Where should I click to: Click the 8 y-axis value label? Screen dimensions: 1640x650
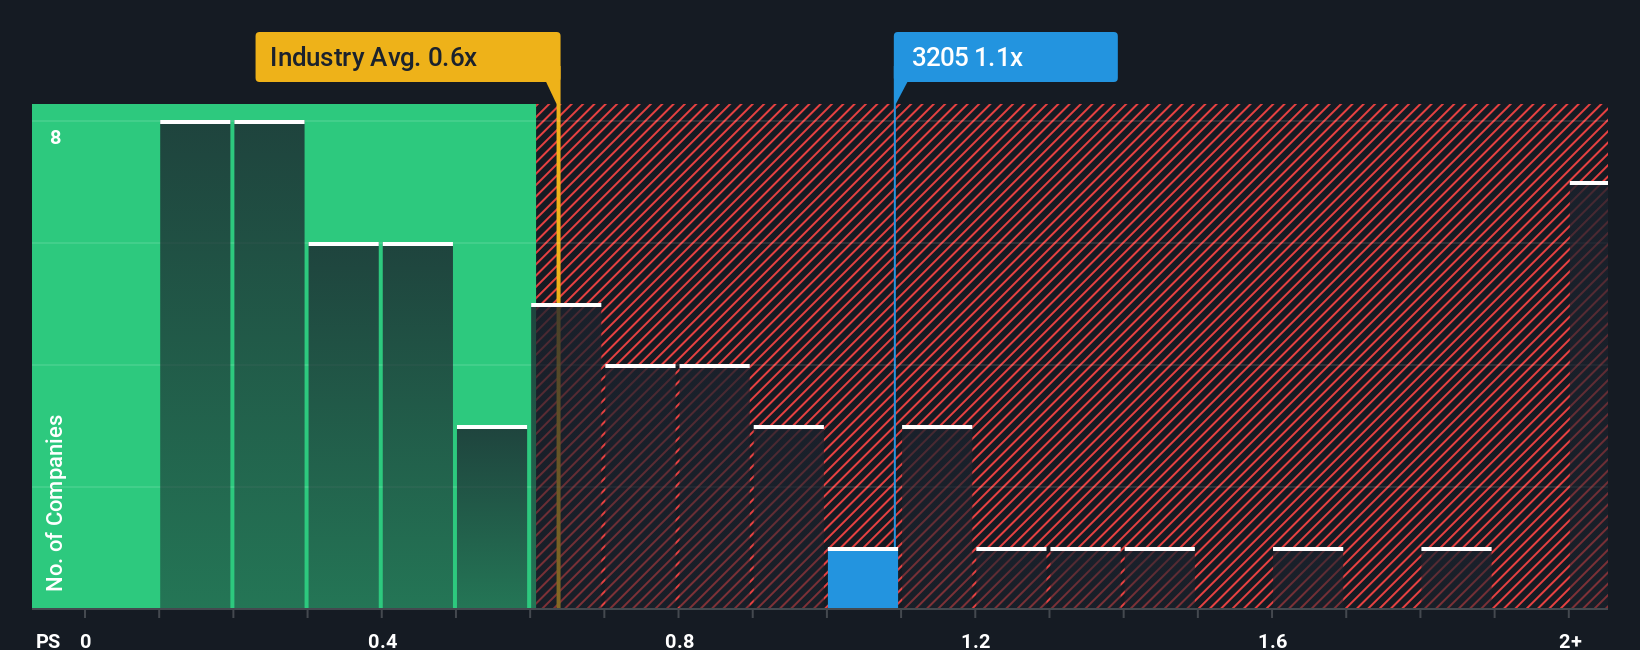point(56,137)
